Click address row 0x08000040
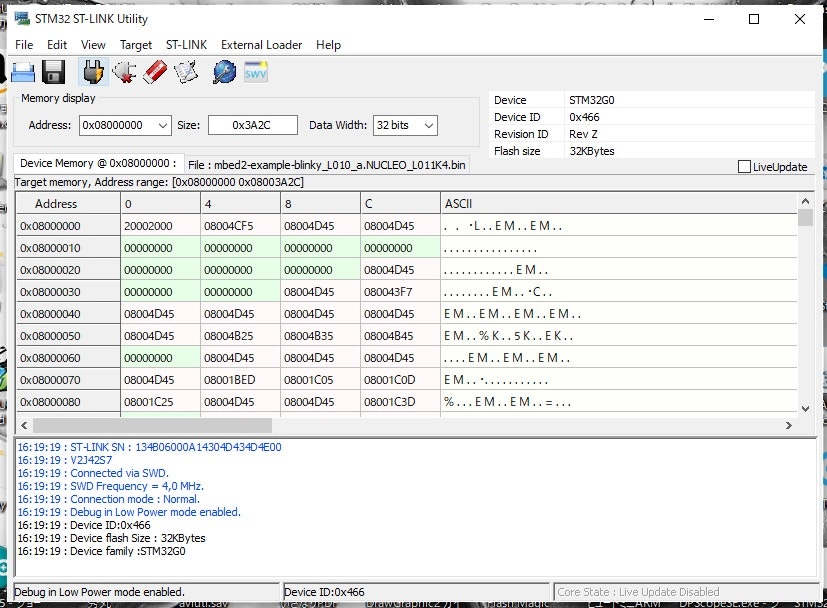Screen dimensions: 827x608 click(x=68, y=314)
